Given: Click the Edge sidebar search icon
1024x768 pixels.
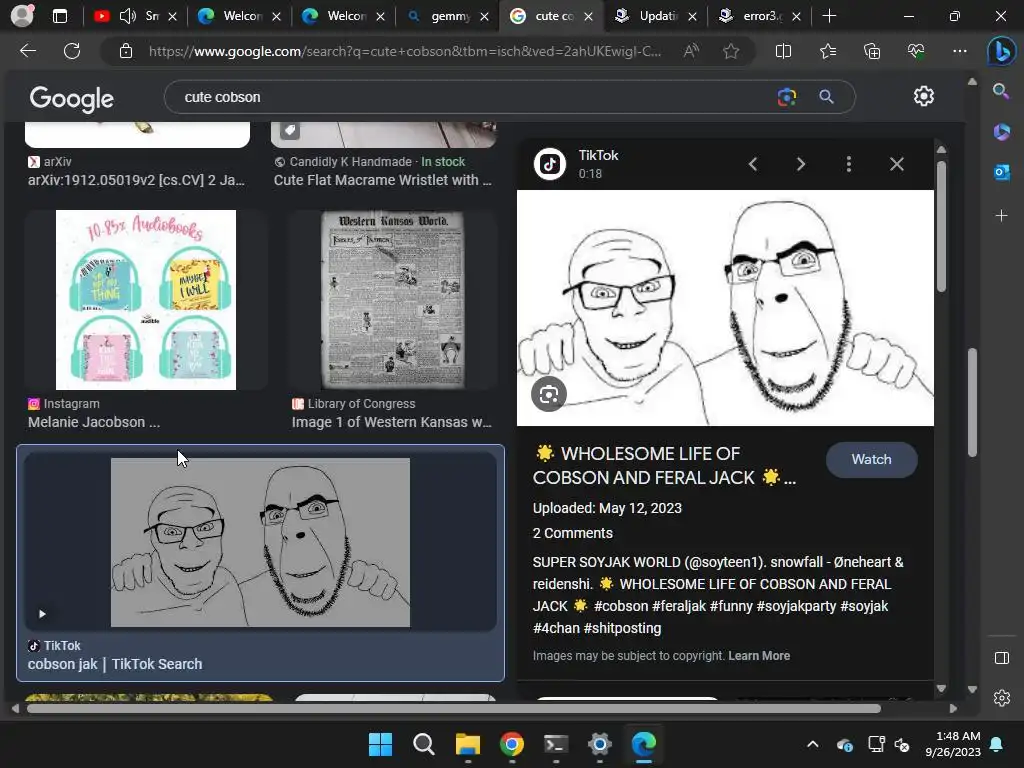Looking at the screenshot, I should coord(1001,91).
